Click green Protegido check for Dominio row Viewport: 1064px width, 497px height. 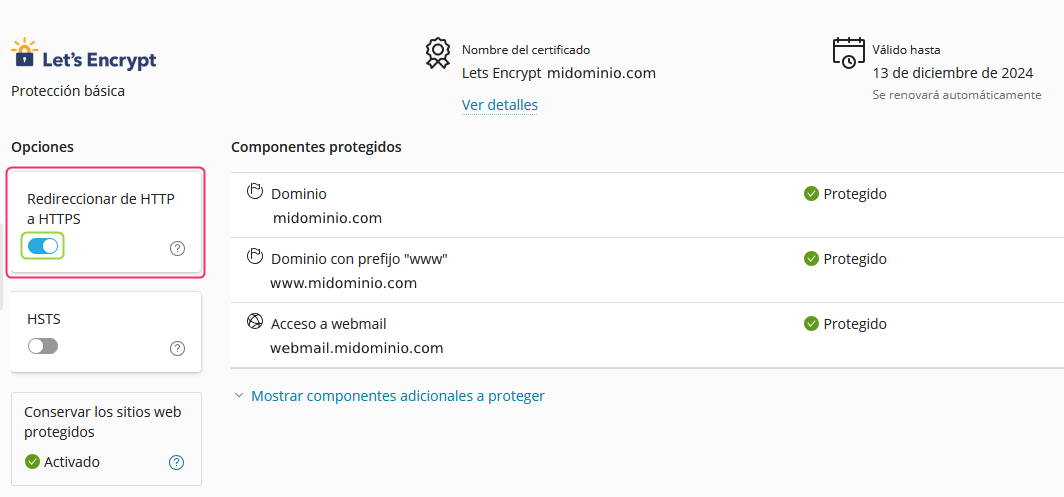point(811,194)
